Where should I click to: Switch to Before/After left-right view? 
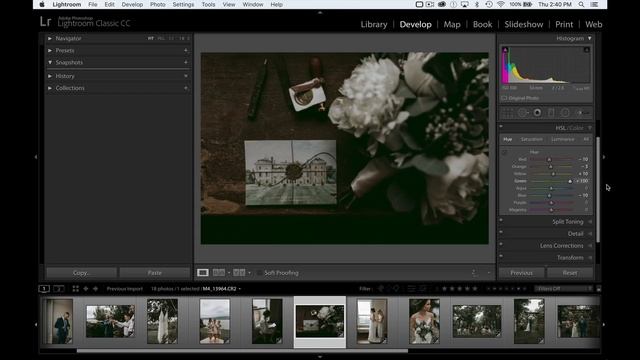coord(239,273)
